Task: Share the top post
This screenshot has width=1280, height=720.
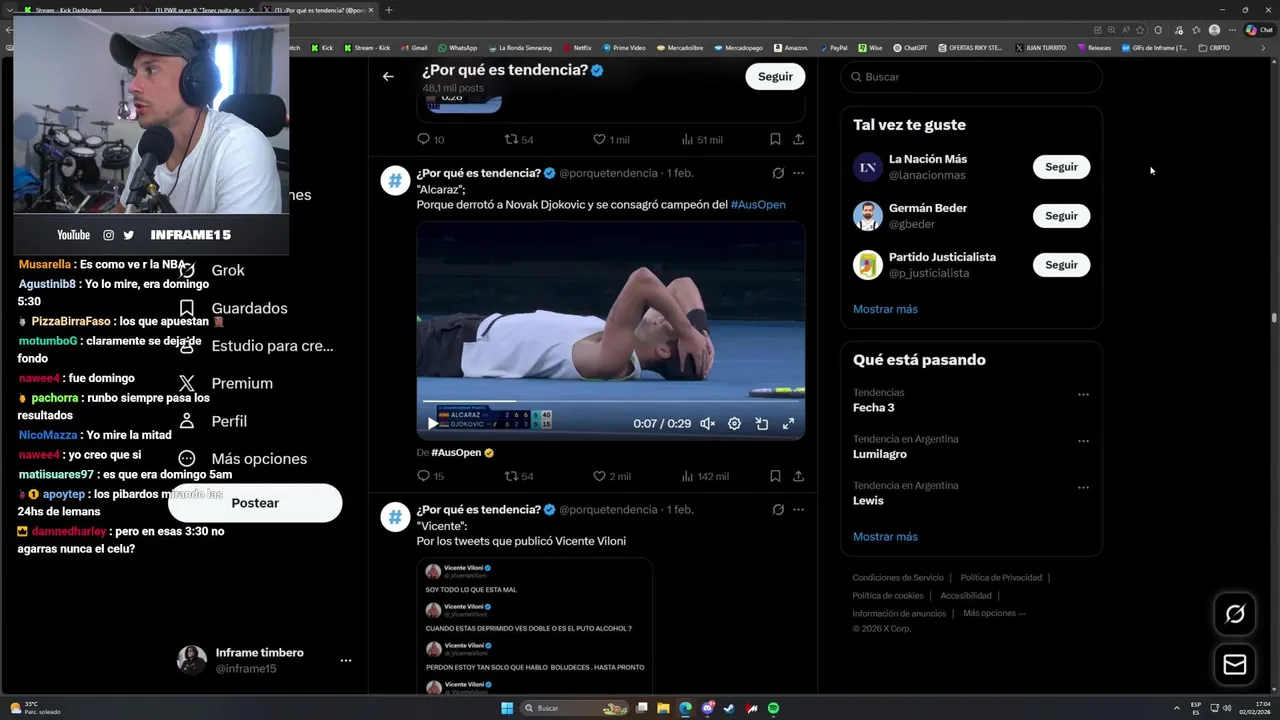Action: 798,139
